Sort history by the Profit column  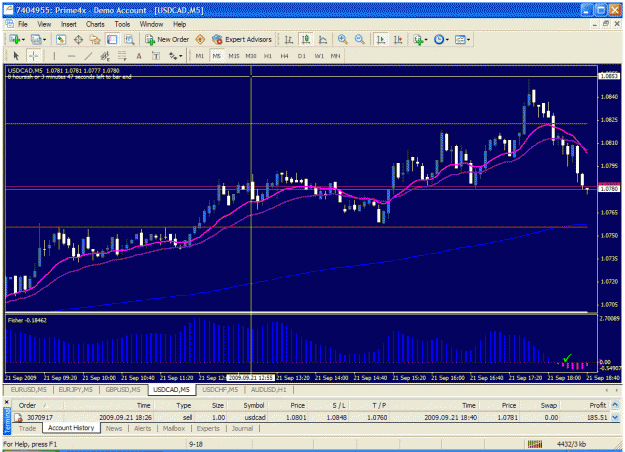click(x=584, y=405)
